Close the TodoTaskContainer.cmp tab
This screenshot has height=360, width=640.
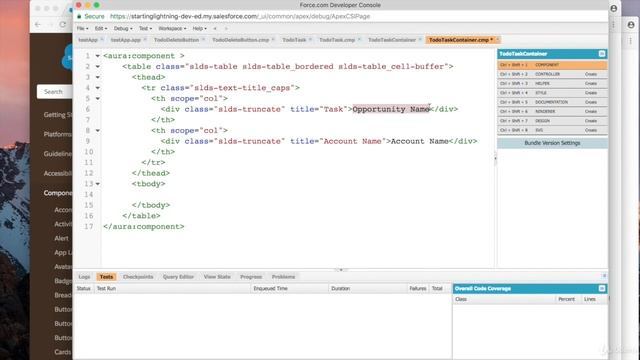tap(497, 40)
